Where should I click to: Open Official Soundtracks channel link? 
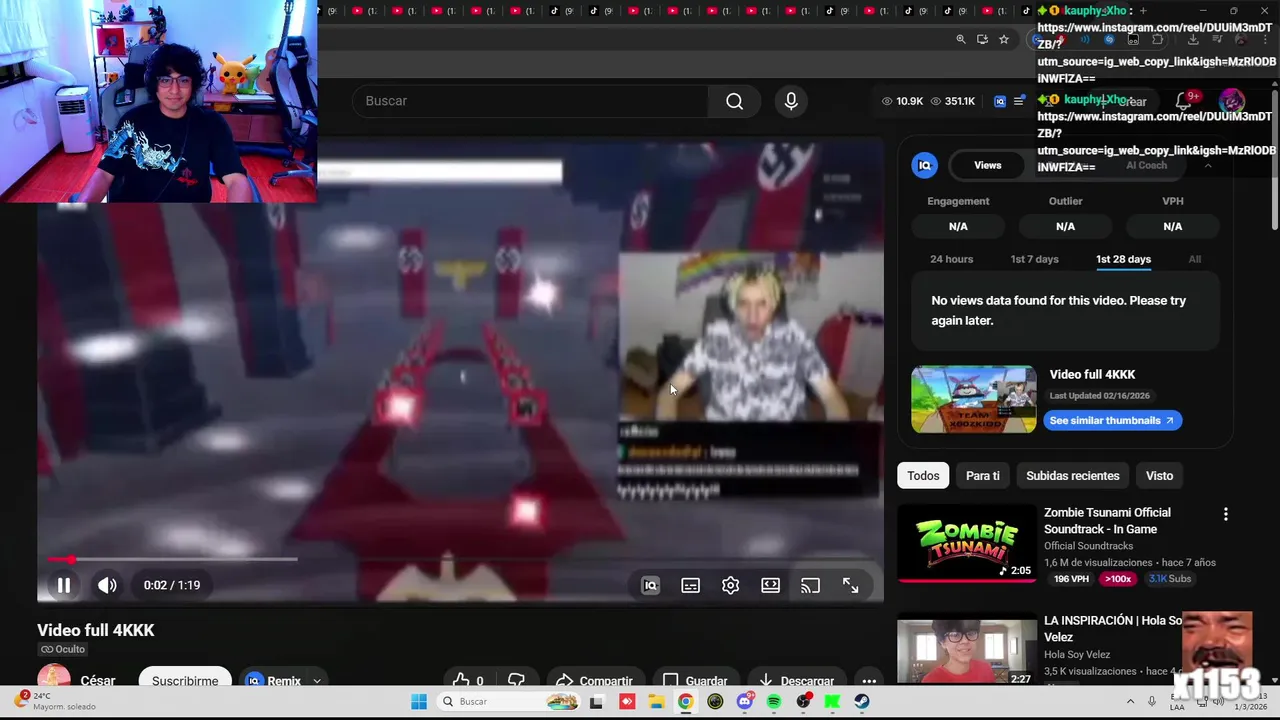(x=1088, y=546)
